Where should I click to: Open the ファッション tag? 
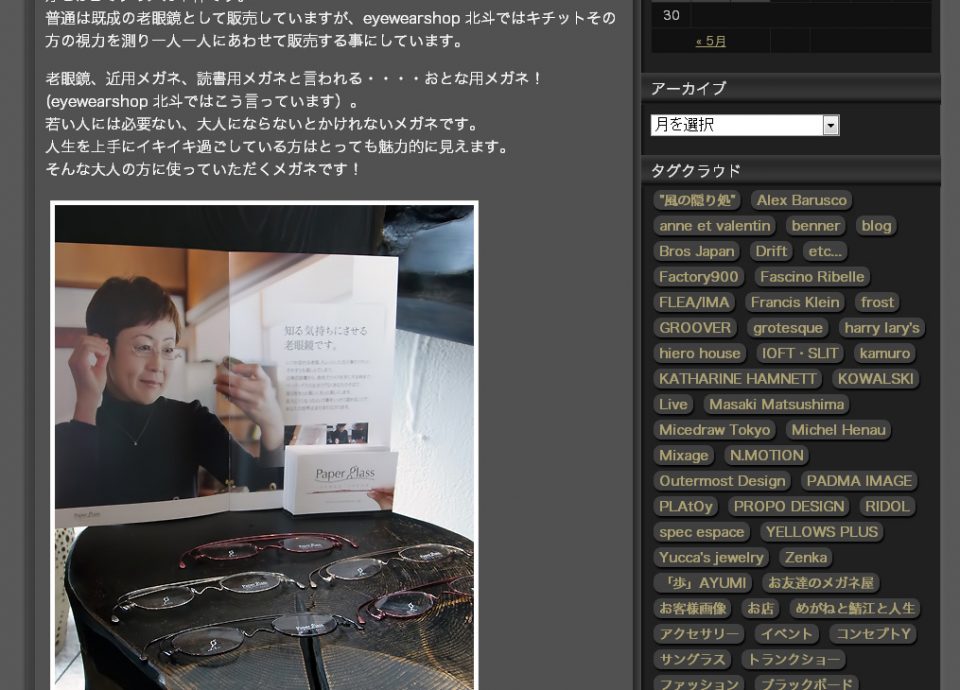click(x=699, y=683)
